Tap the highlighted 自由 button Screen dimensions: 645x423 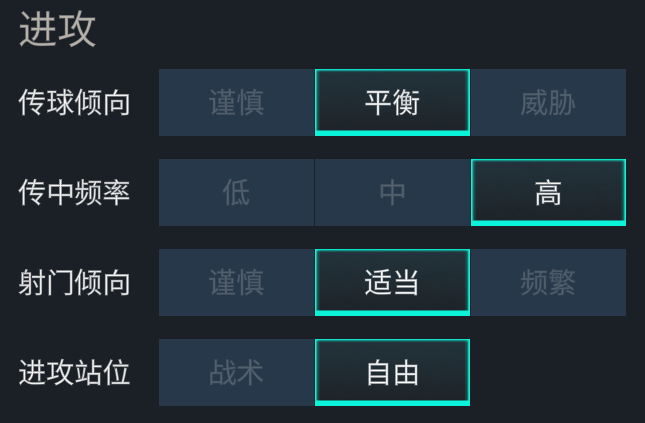[392, 372]
